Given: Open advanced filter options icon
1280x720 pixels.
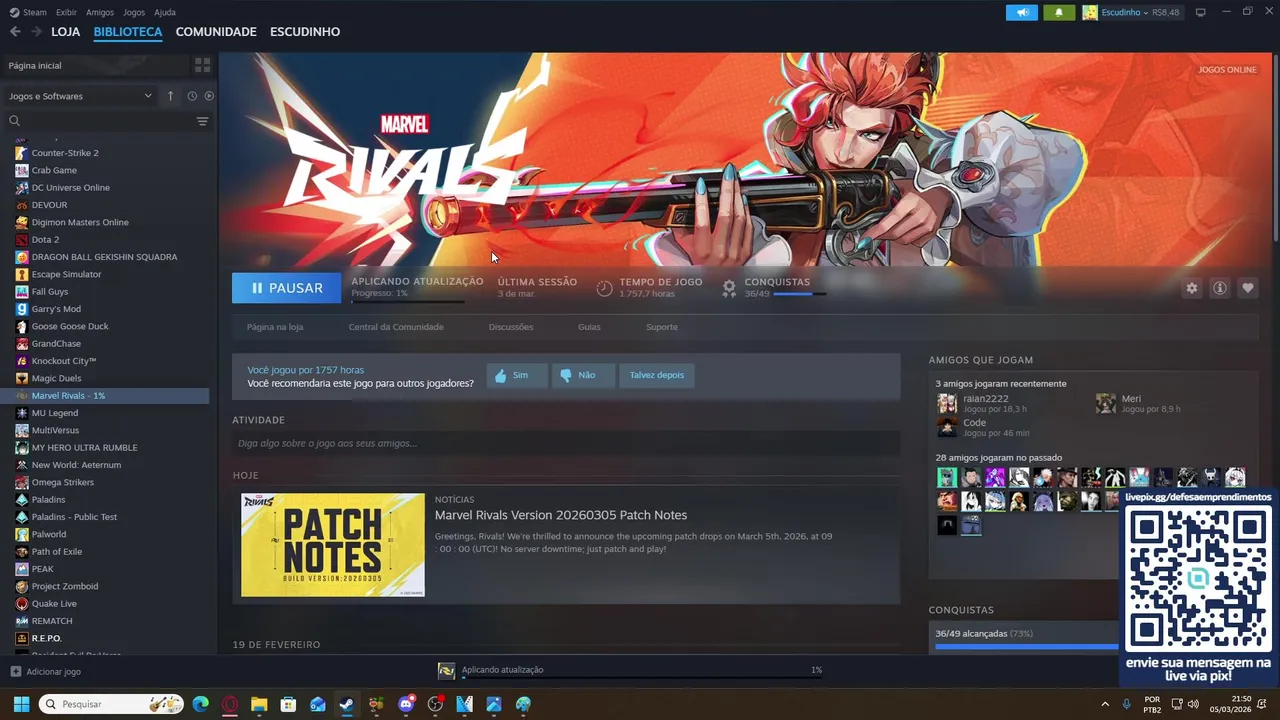Looking at the screenshot, I should pos(202,121).
